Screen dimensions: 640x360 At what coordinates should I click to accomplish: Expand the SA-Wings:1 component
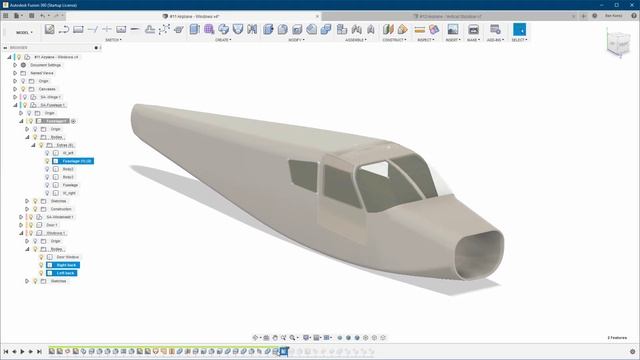15,97
